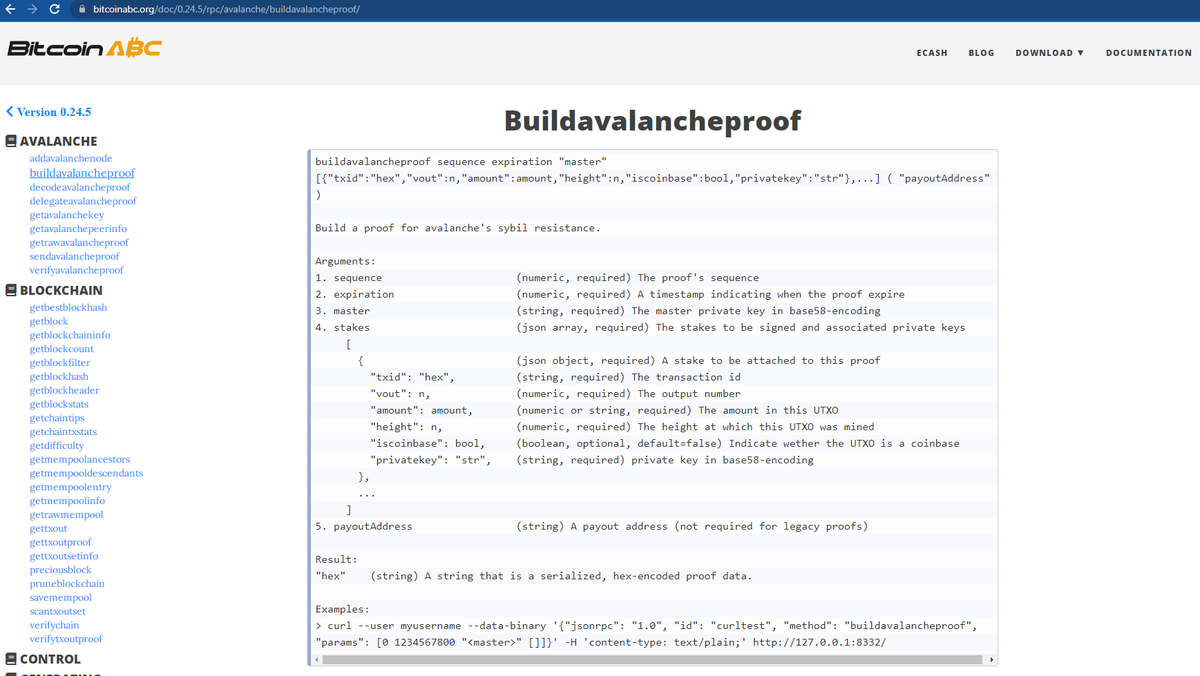Open preciousblock documentation
Screen dimensions: 1200x676
click(60, 570)
